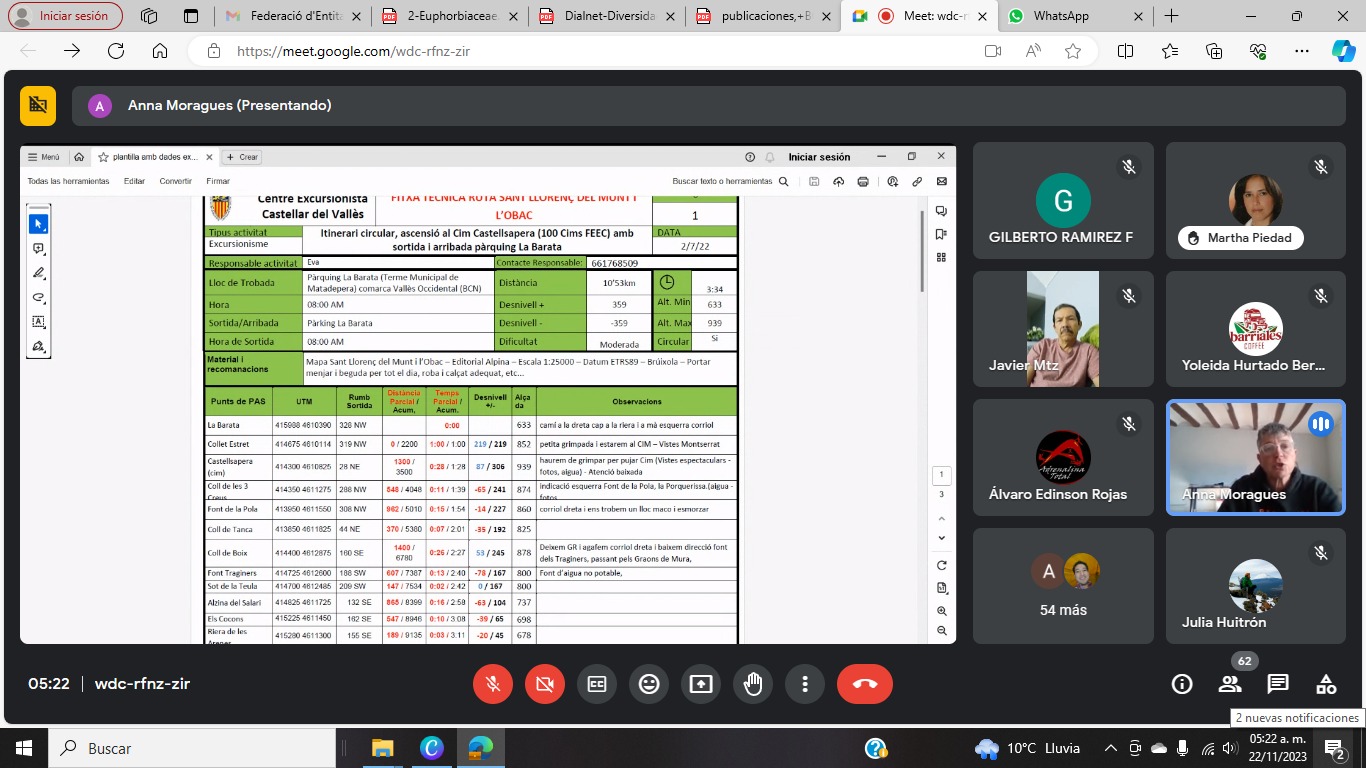Screen dimensions: 1366x768
Task: Switch to the publicaciones PDF tab
Action: (763, 16)
